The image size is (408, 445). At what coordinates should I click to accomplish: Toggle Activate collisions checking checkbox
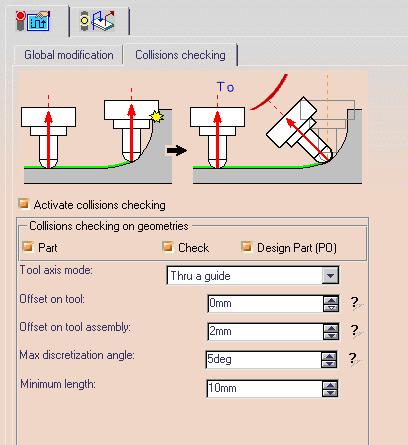click(24, 204)
